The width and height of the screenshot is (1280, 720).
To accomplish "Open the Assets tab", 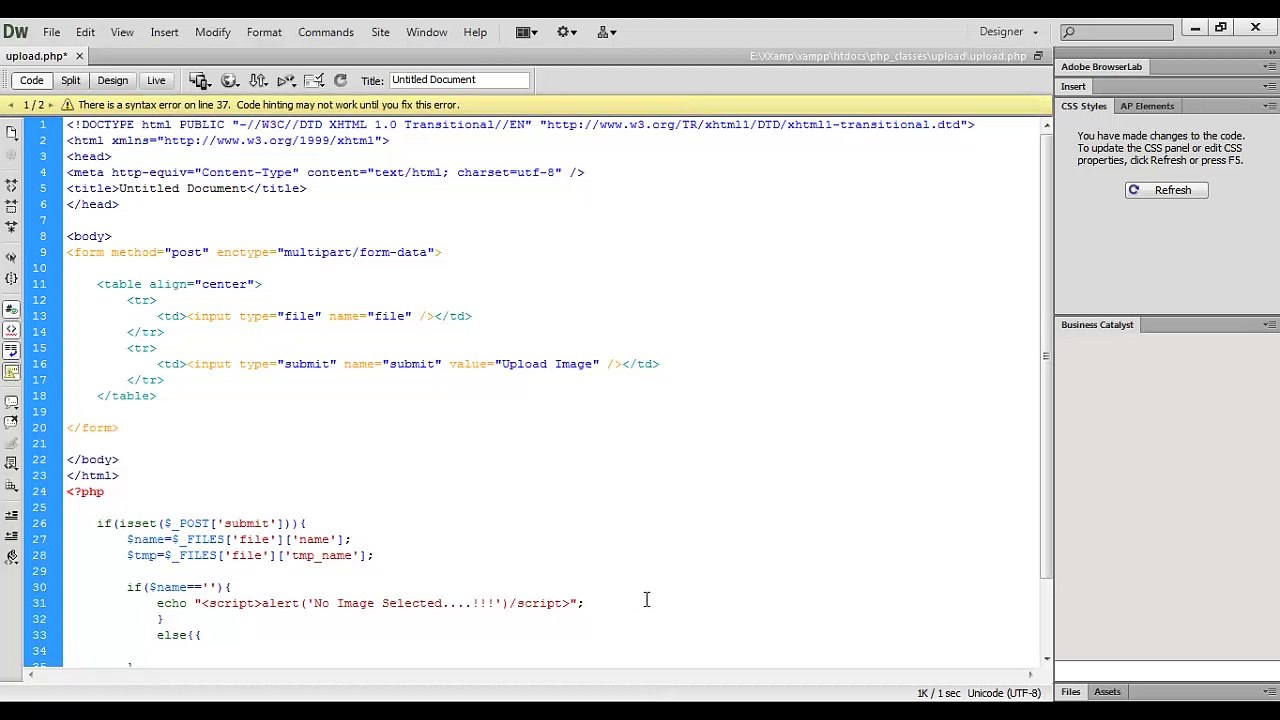I will (1107, 692).
